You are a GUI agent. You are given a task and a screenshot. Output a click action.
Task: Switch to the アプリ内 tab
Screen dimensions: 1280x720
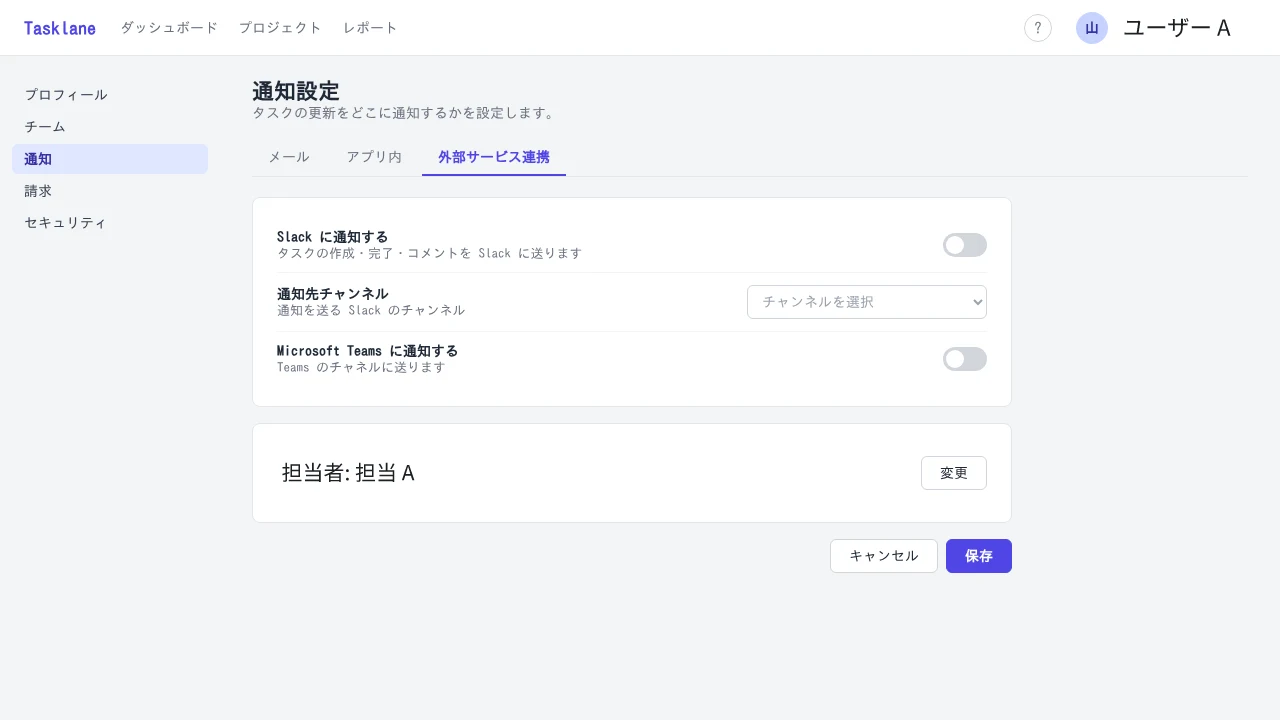[x=374, y=158]
